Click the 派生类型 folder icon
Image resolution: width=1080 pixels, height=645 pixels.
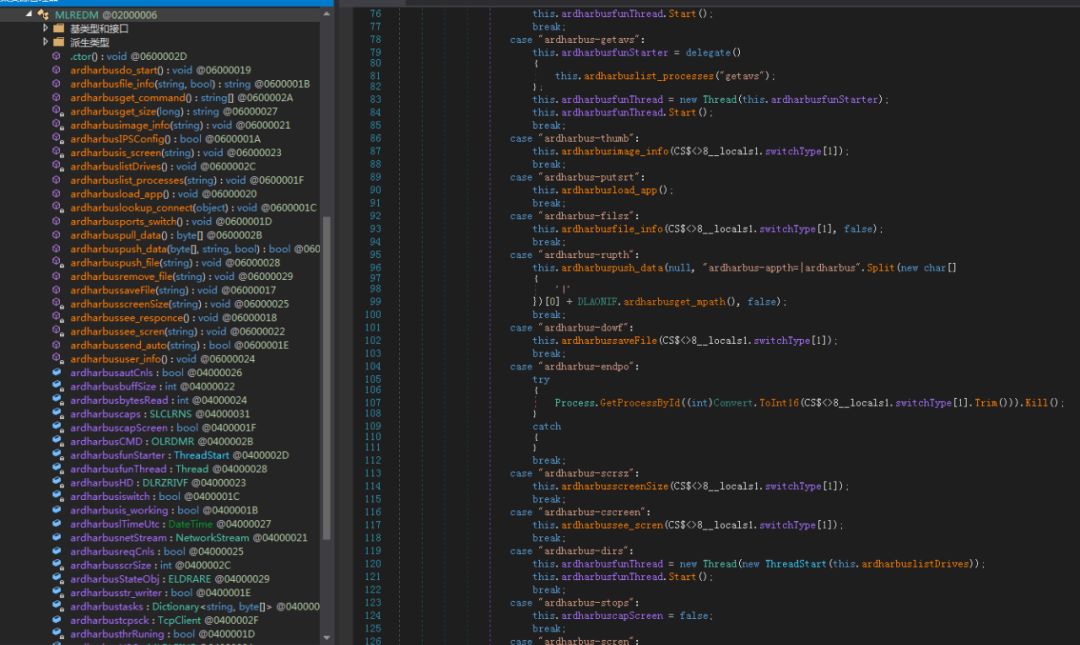click(59, 43)
